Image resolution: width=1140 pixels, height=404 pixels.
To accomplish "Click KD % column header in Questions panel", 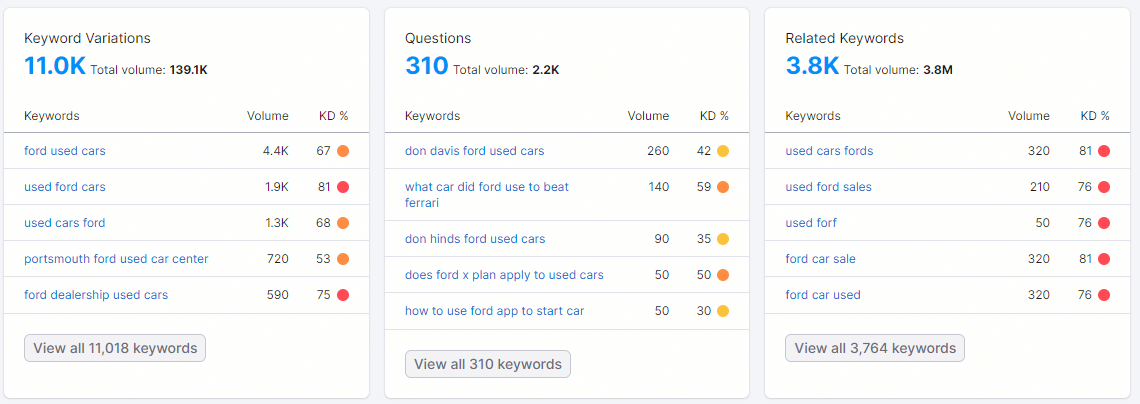I will coord(714,116).
